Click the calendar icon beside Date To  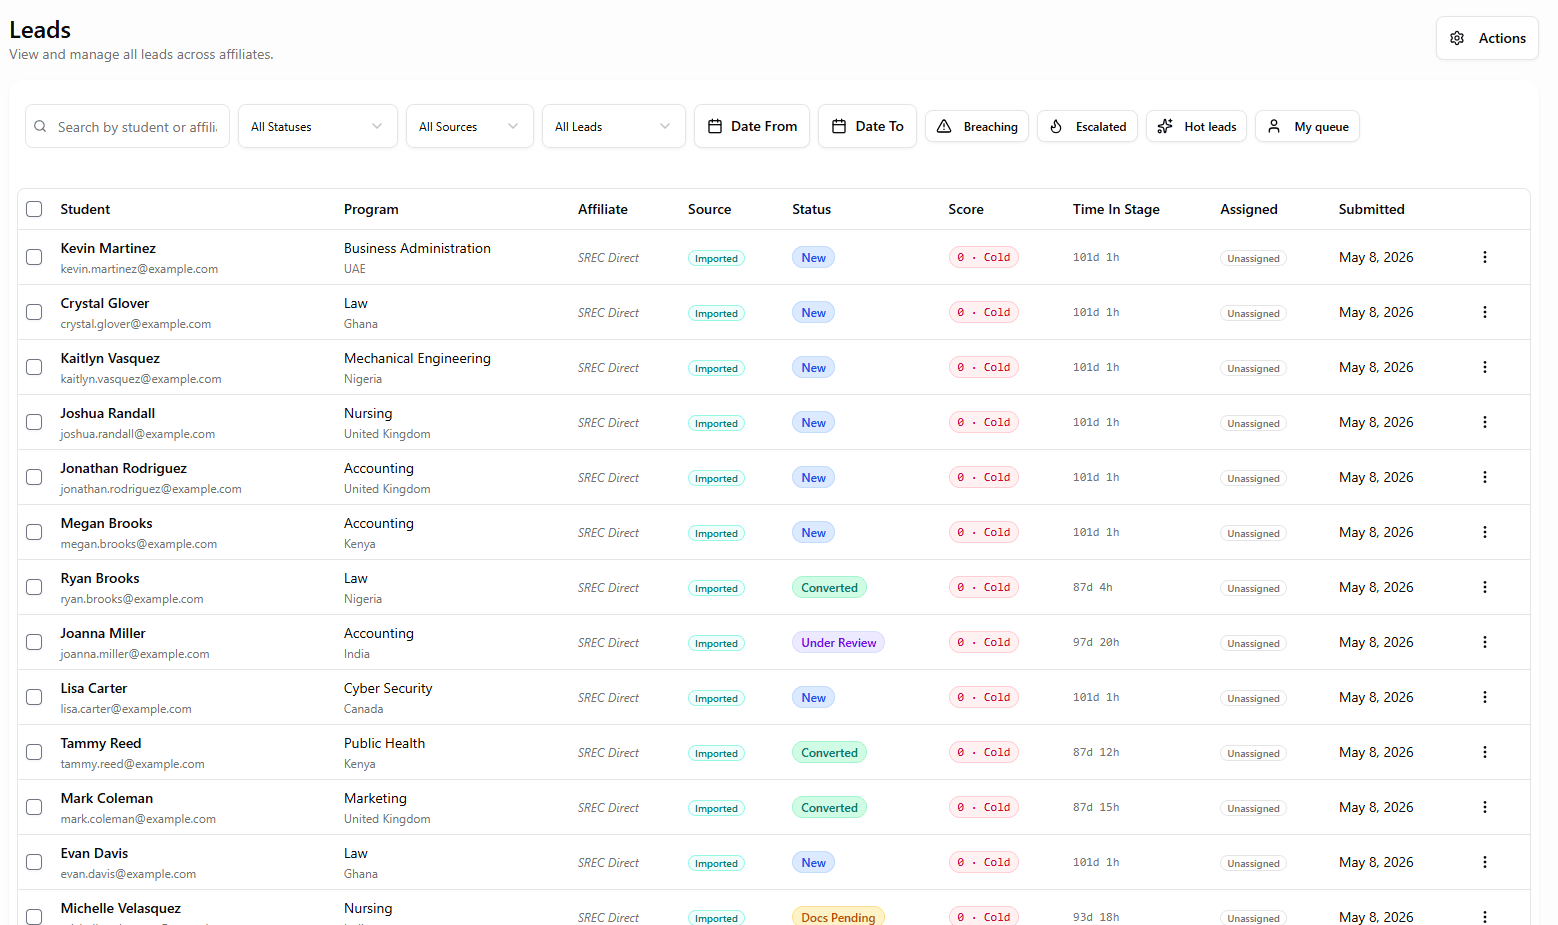pyautogui.click(x=839, y=126)
